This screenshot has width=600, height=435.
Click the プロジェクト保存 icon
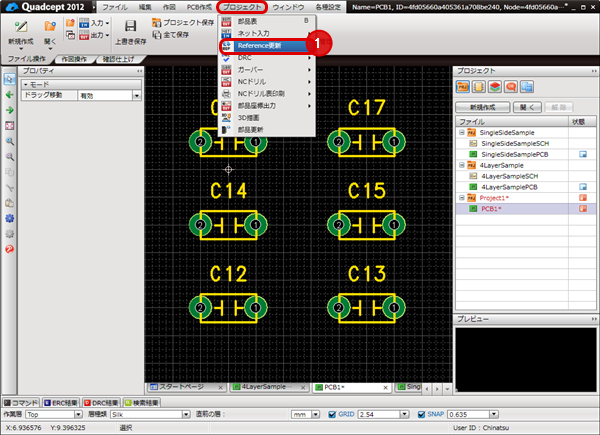157,23
